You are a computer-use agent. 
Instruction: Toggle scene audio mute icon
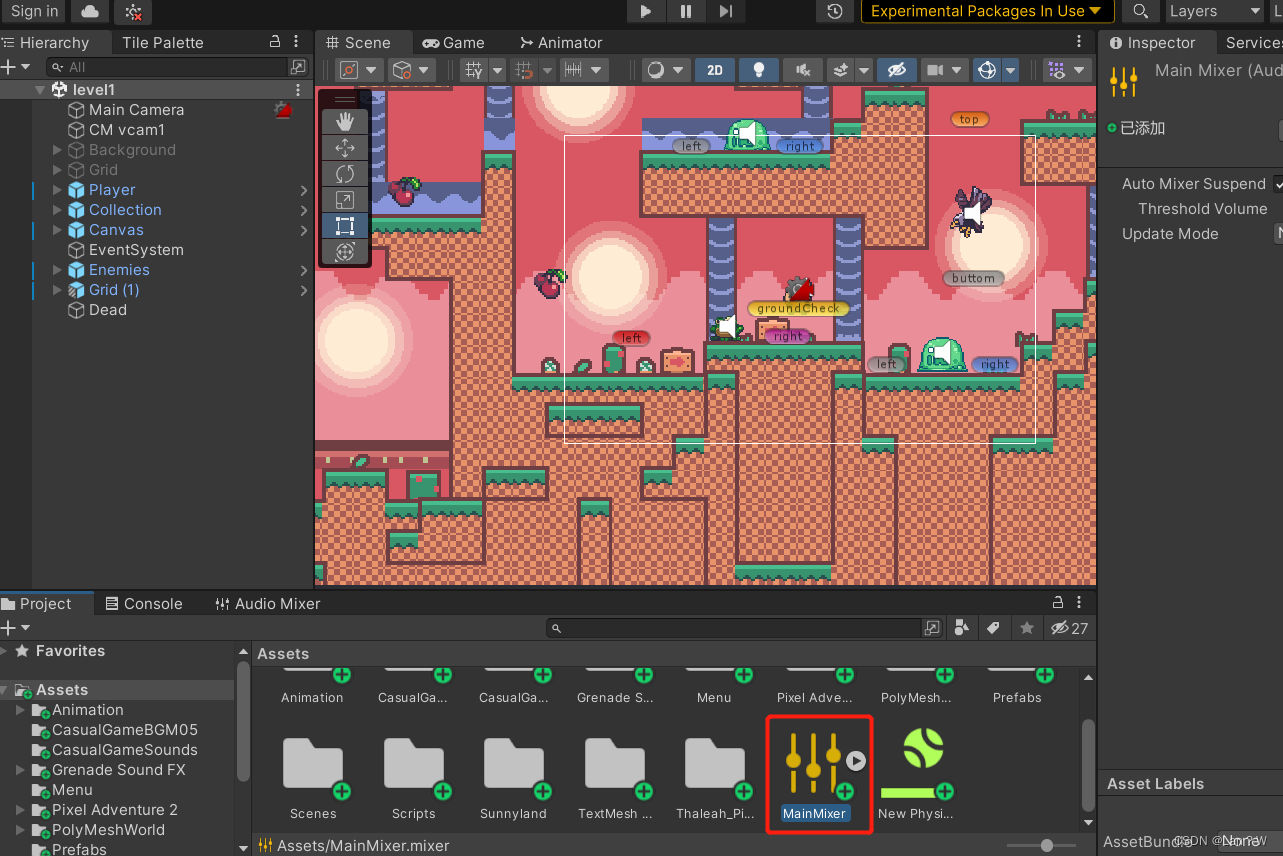point(802,70)
